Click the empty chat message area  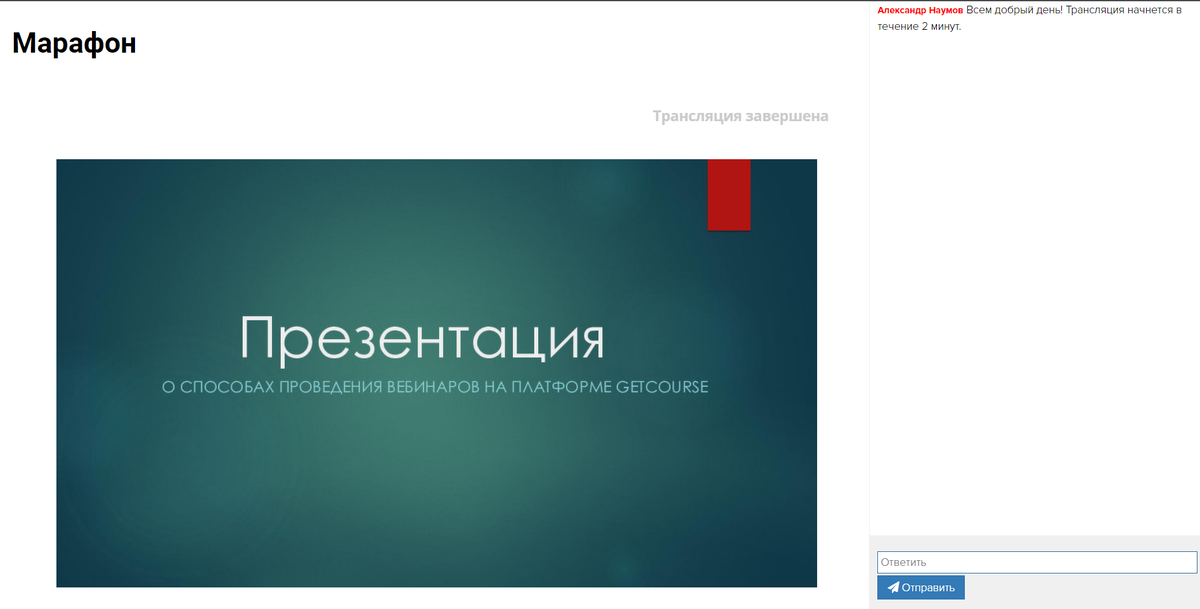pos(1035,280)
